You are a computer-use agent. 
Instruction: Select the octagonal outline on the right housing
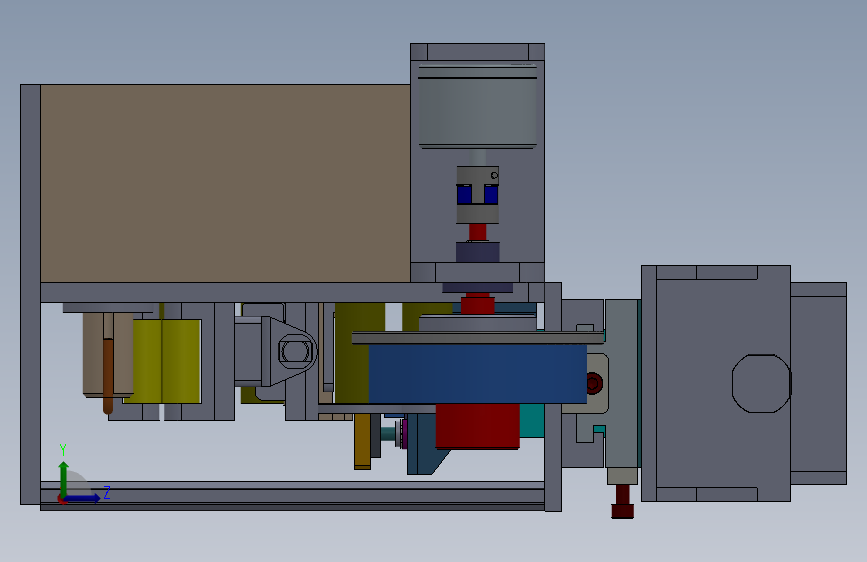pos(761,383)
